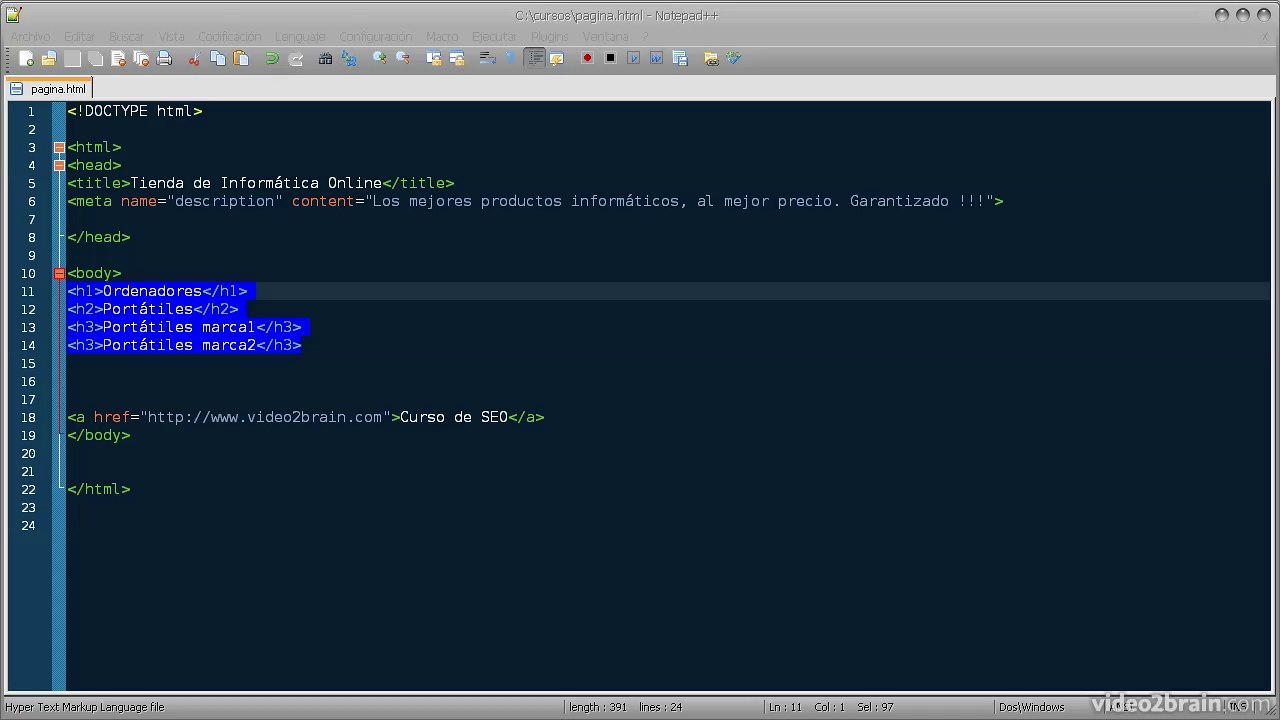Viewport: 1280px width, 720px height.
Task: Open Find with the binoculars icon
Action: point(325,59)
